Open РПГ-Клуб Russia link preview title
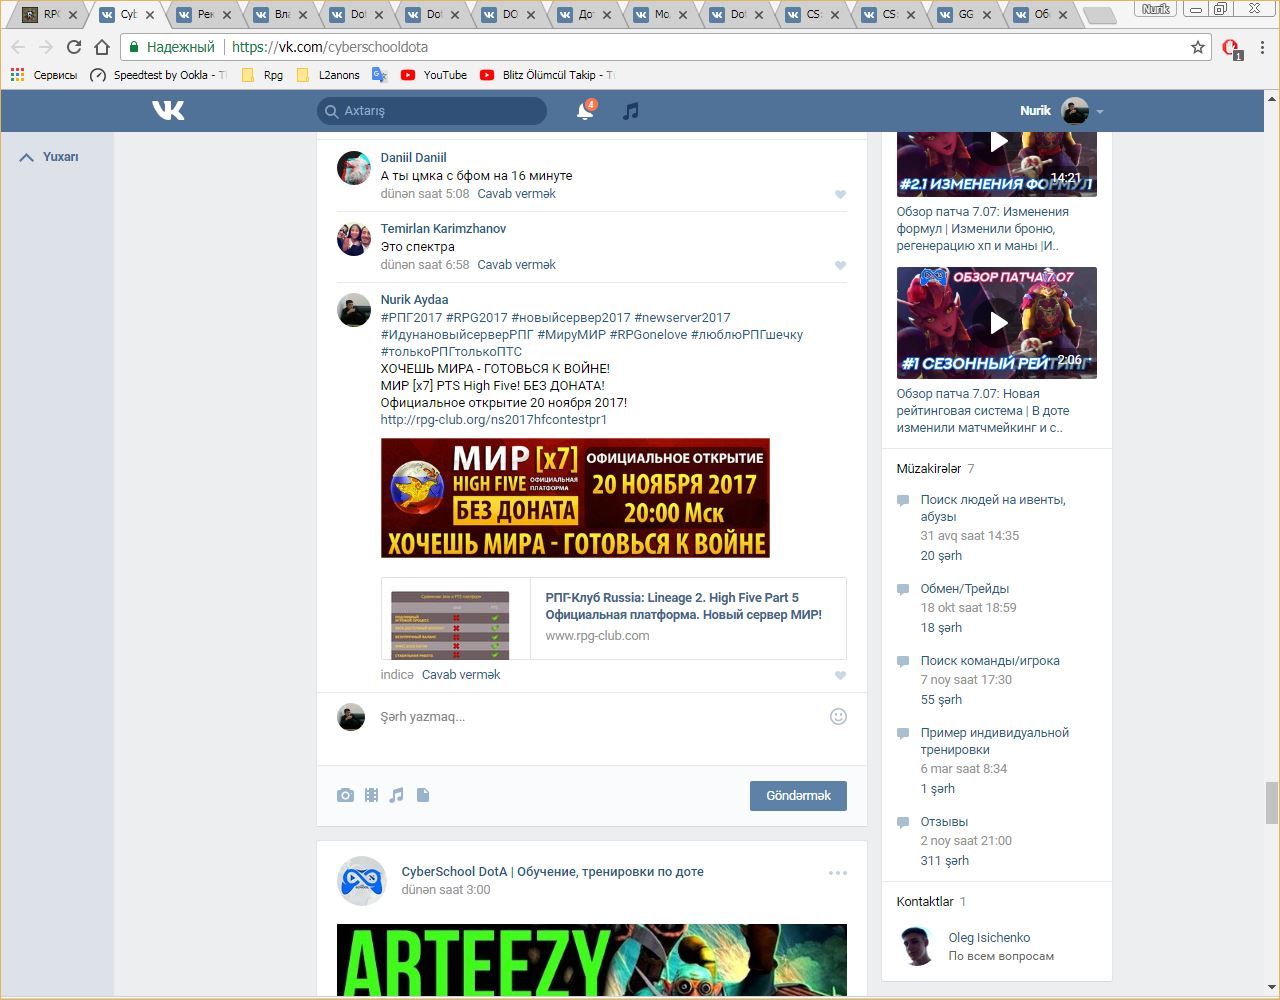The height and width of the screenshot is (1000, 1280). click(x=683, y=606)
